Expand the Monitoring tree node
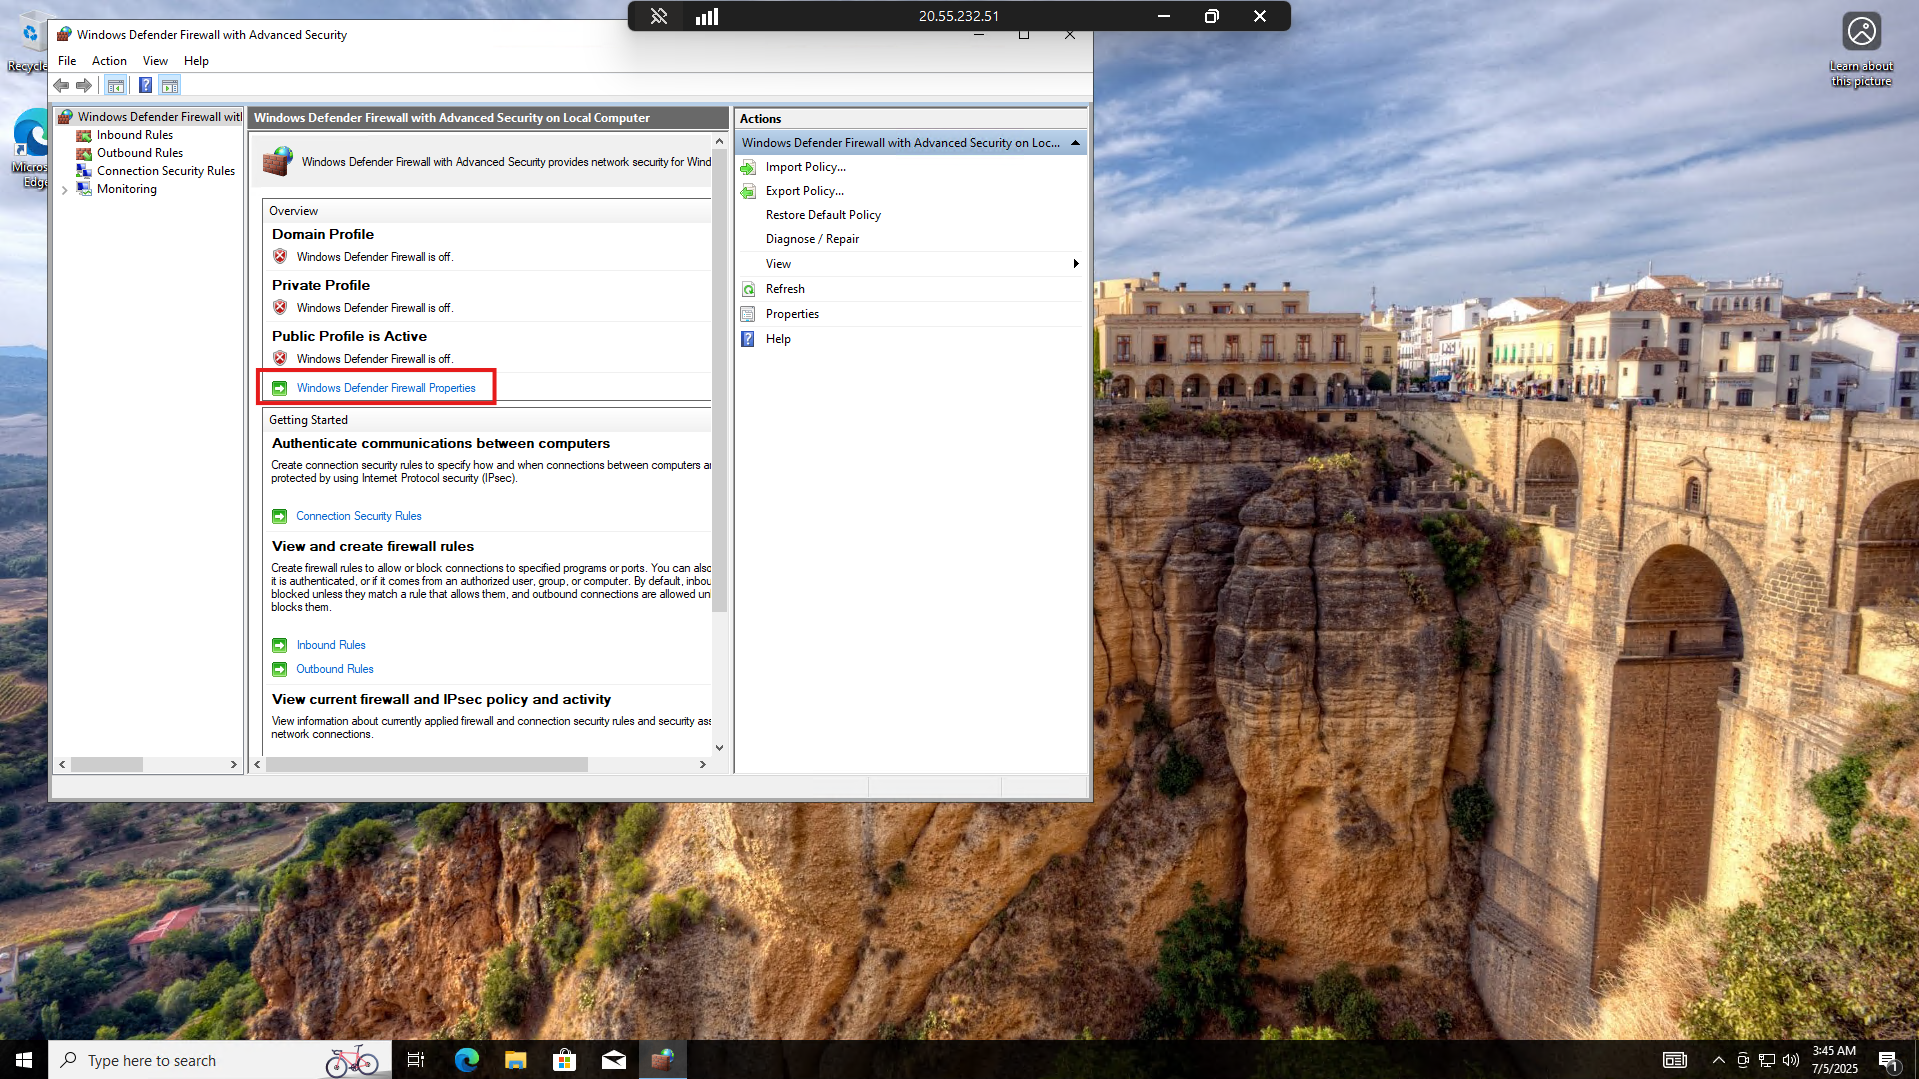 pos(65,190)
